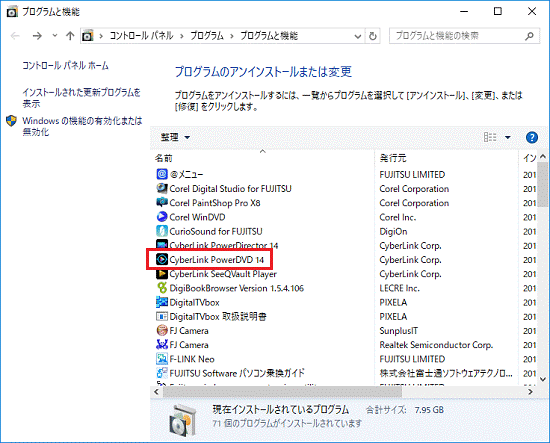The width and height of the screenshot is (550, 443).
Task: Click the refresh button beside address bar
Action: click(373, 36)
